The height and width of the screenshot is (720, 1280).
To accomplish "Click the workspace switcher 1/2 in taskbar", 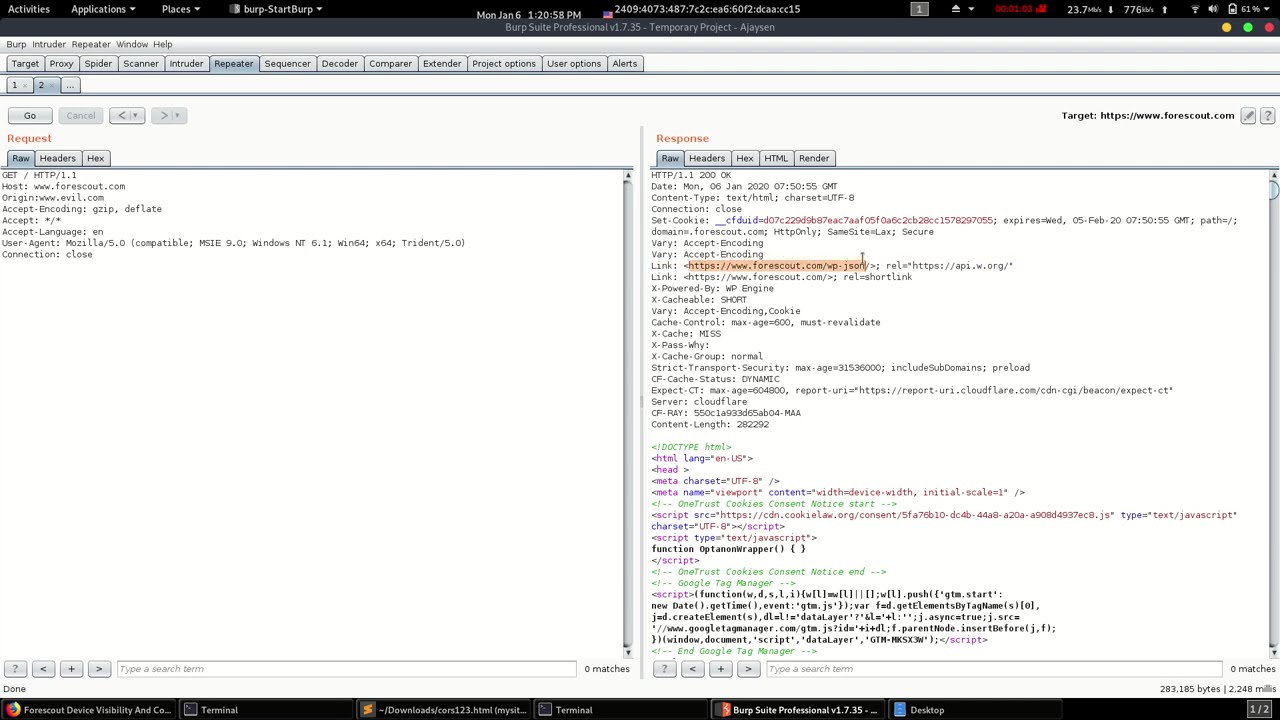I will point(1259,710).
